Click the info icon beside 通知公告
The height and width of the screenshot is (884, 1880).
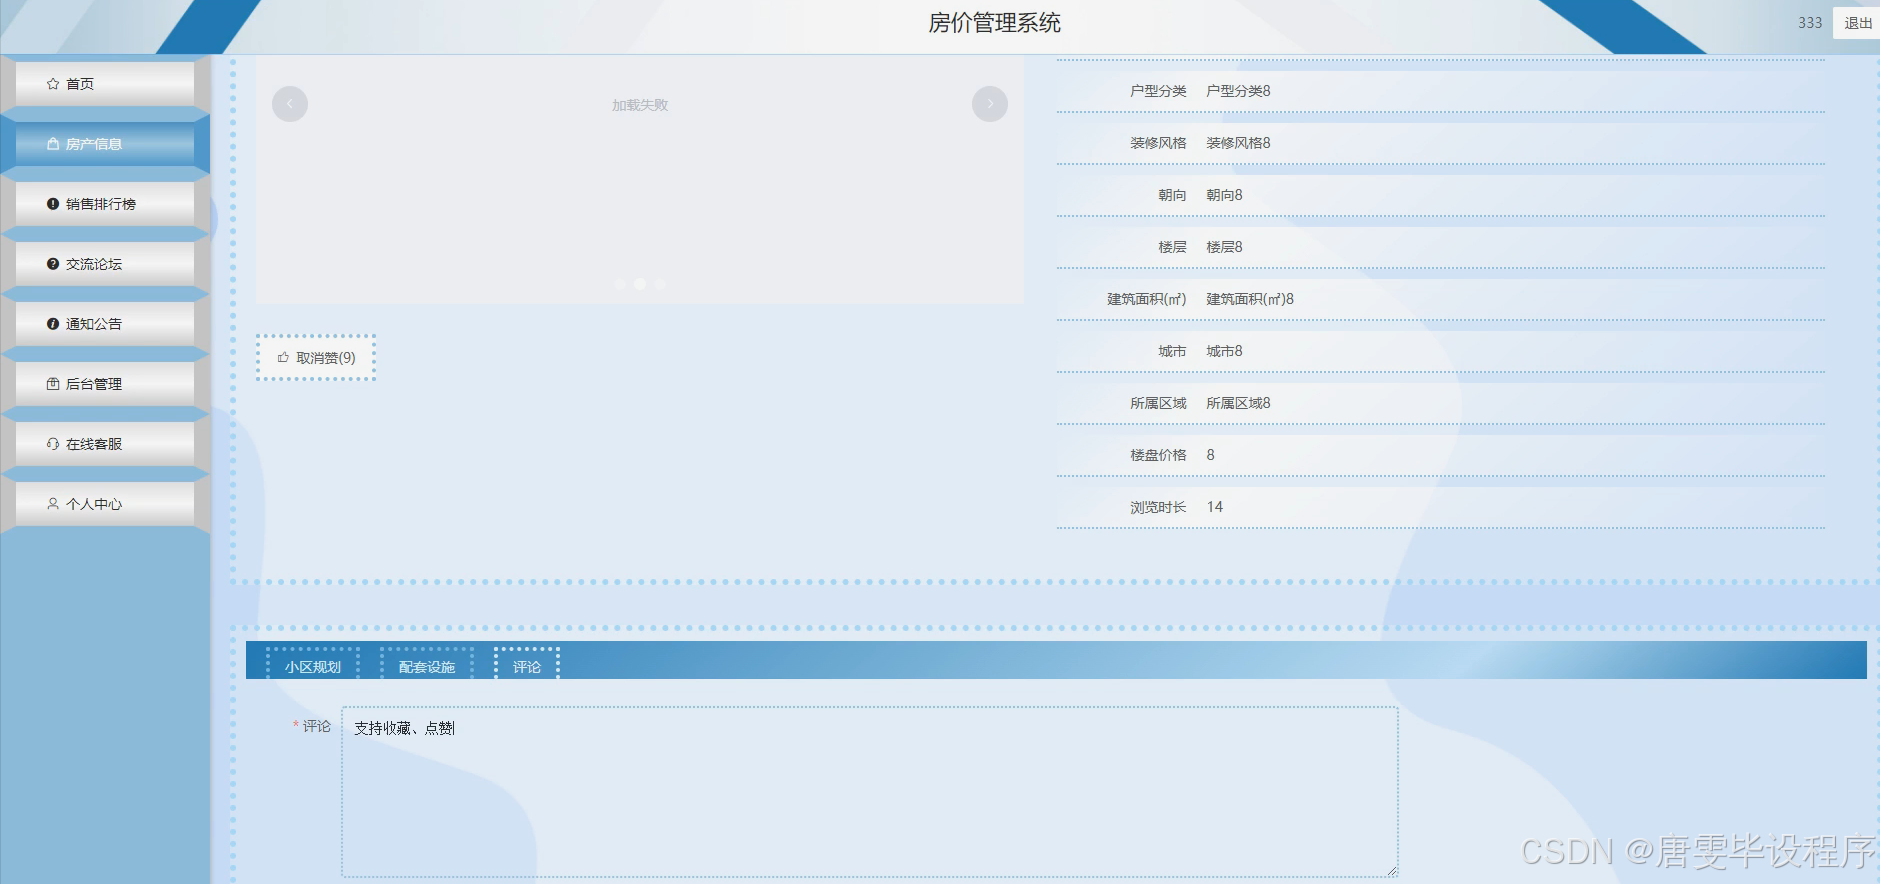53,324
